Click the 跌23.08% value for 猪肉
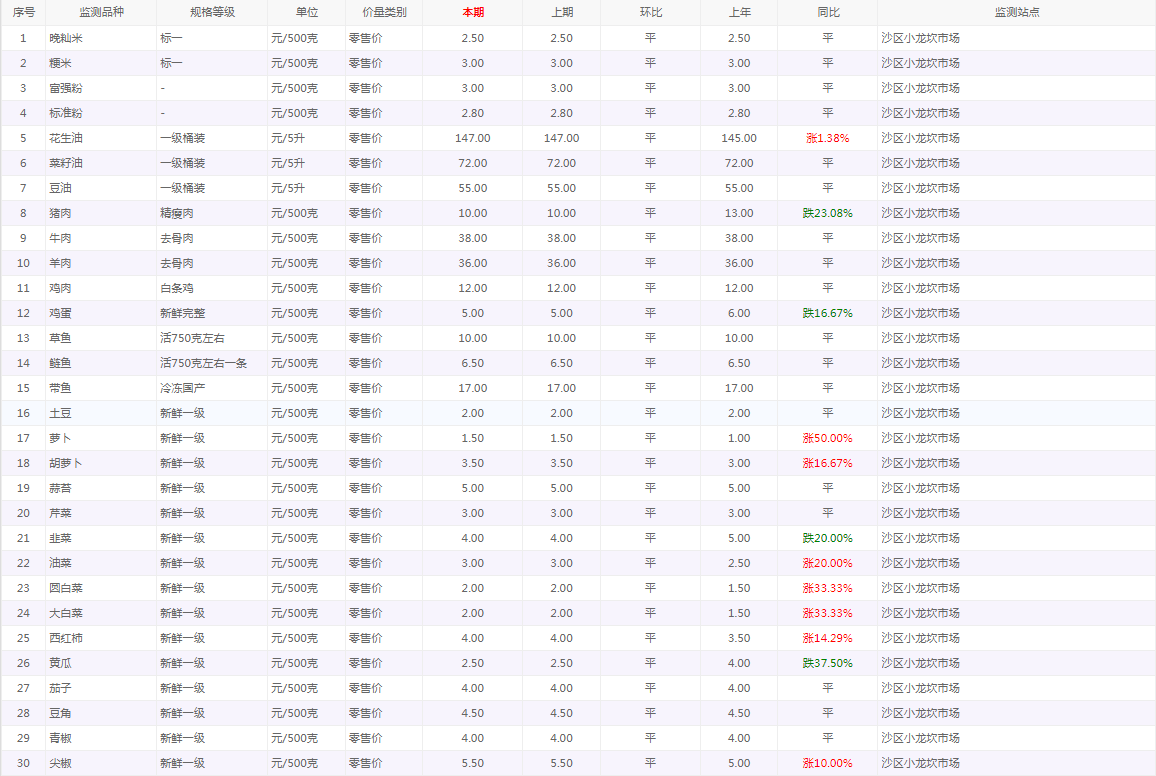The image size is (1156, 776). [x=827, y=213]
